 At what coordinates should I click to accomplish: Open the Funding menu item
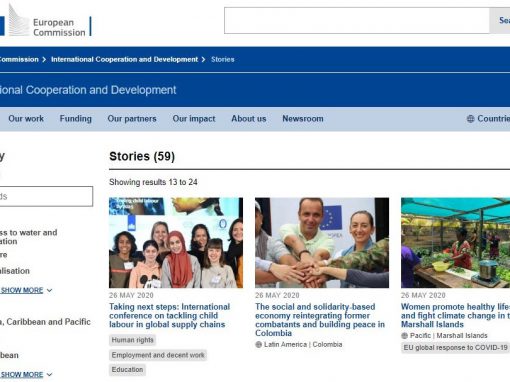pyautogui.click(x=76, y=119)
